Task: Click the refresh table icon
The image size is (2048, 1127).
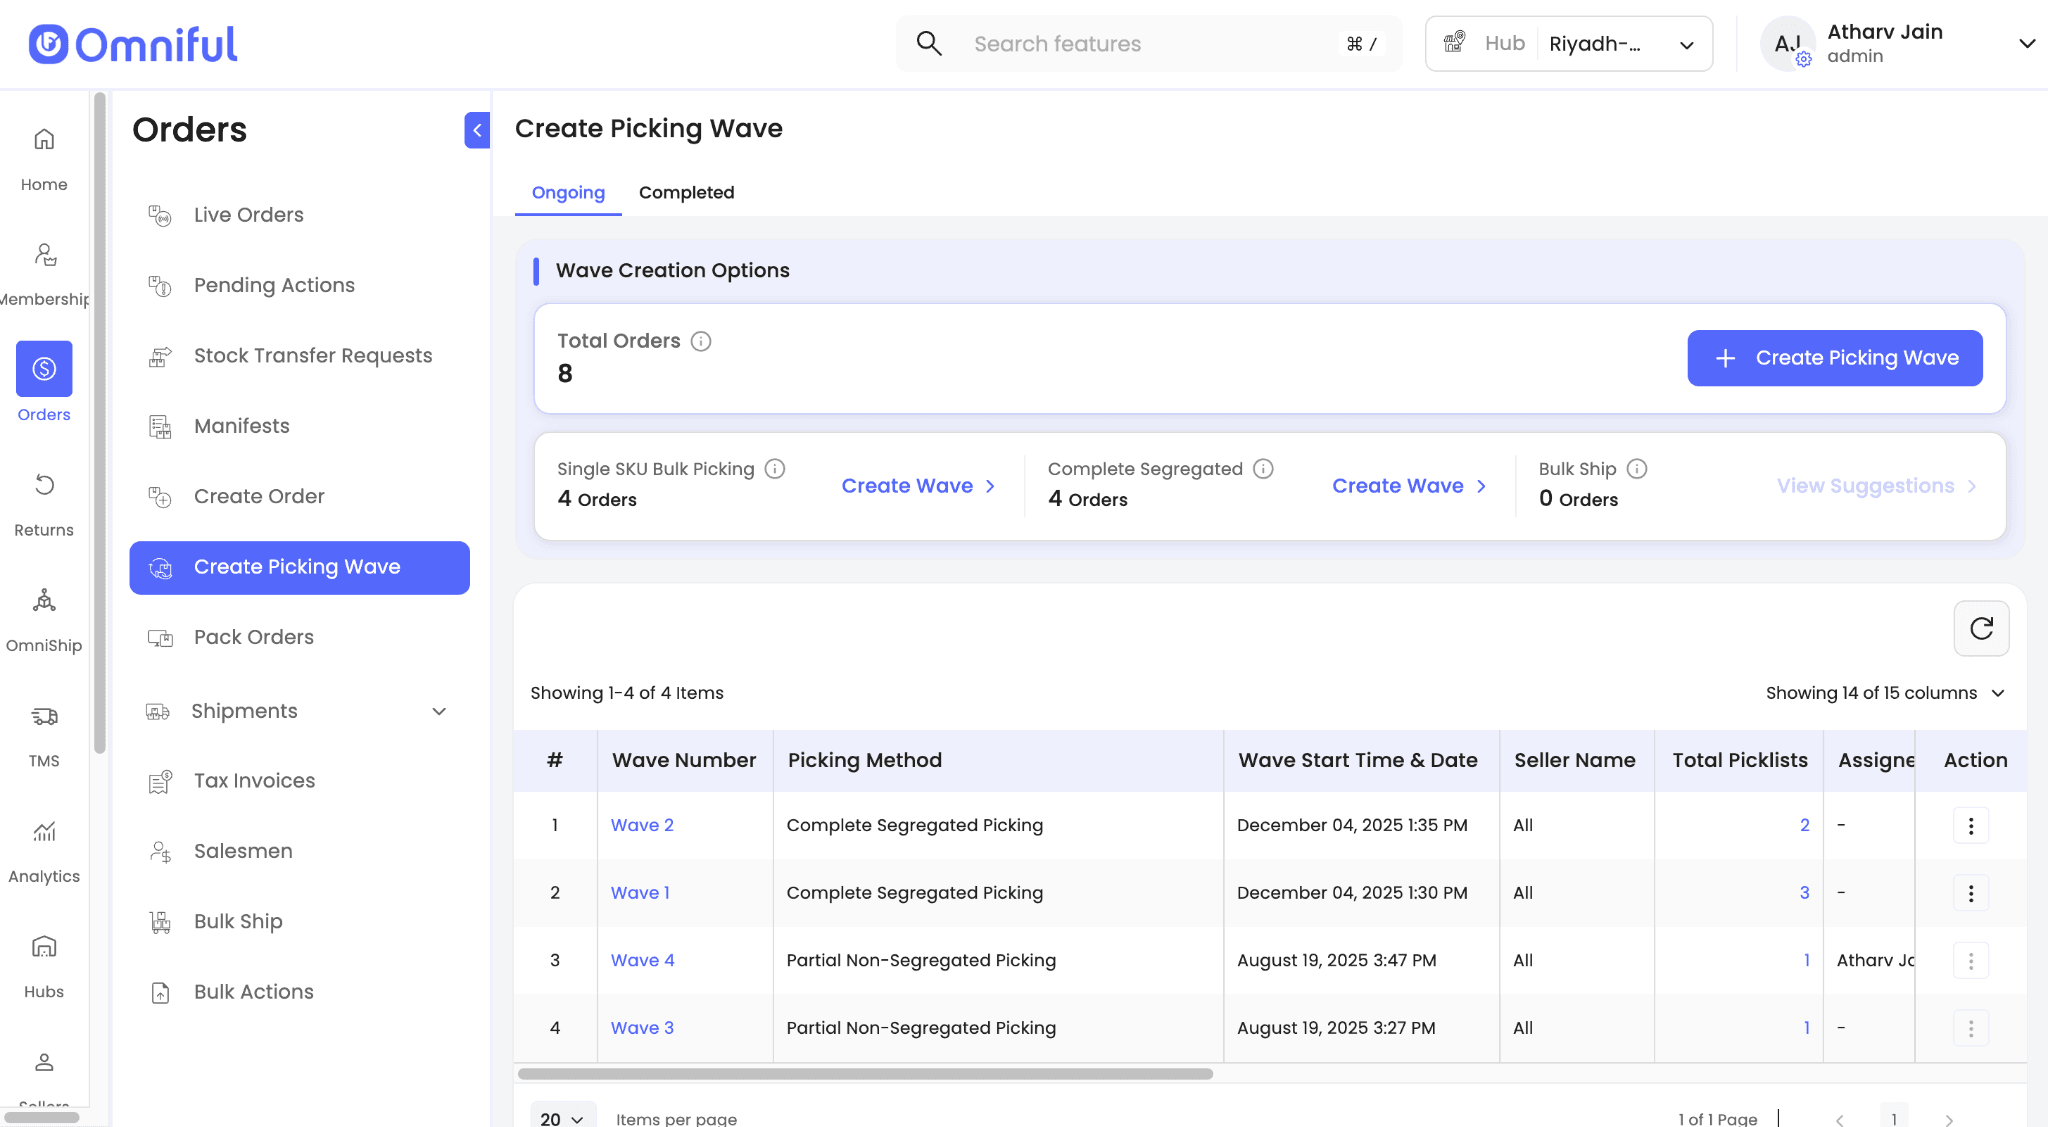Action: (x=1981, y=628)
